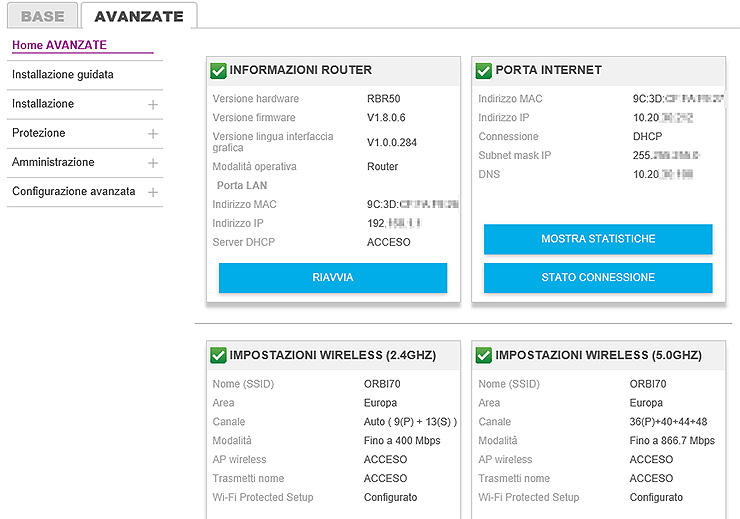Viewport: 740px width, 519px height.
Task: Click Protezione sidebar menu label
Action: 39,133
